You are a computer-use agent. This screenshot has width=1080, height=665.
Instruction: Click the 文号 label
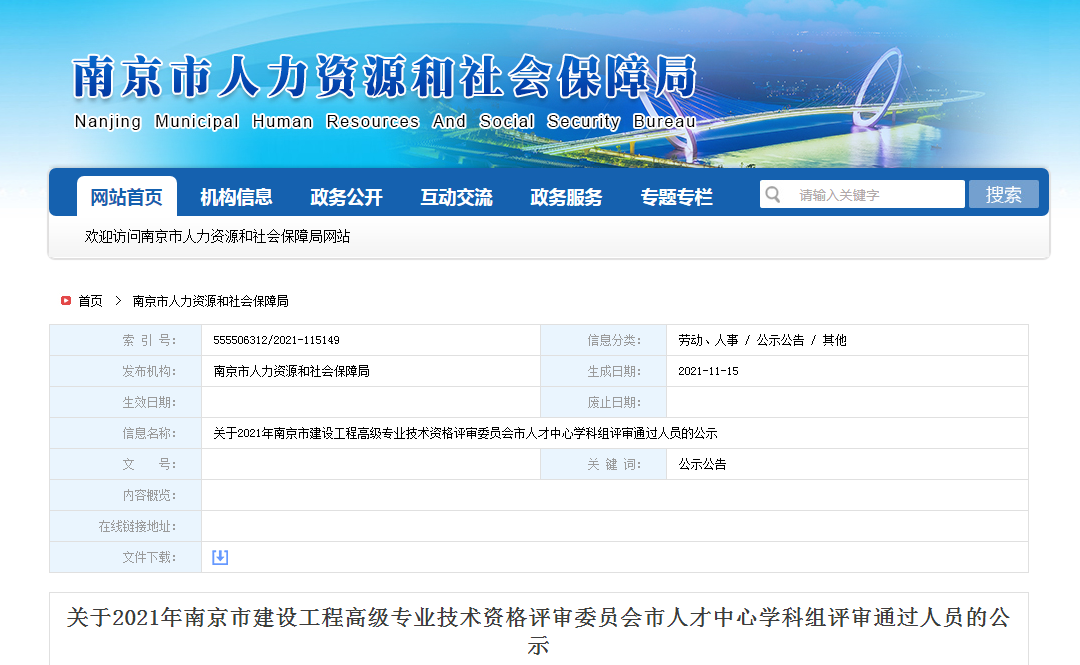point(149,464)
